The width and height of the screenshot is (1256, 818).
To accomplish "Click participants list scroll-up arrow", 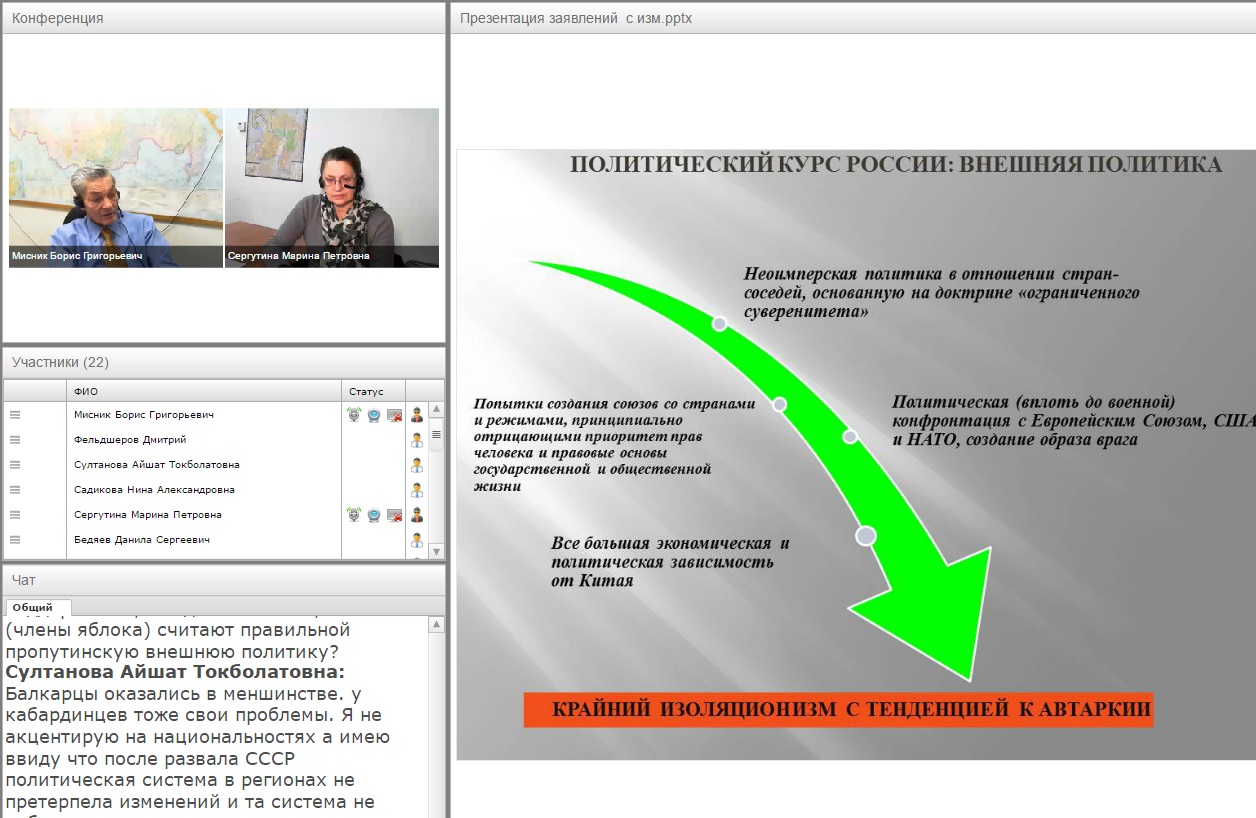I will tap(436, 409).
